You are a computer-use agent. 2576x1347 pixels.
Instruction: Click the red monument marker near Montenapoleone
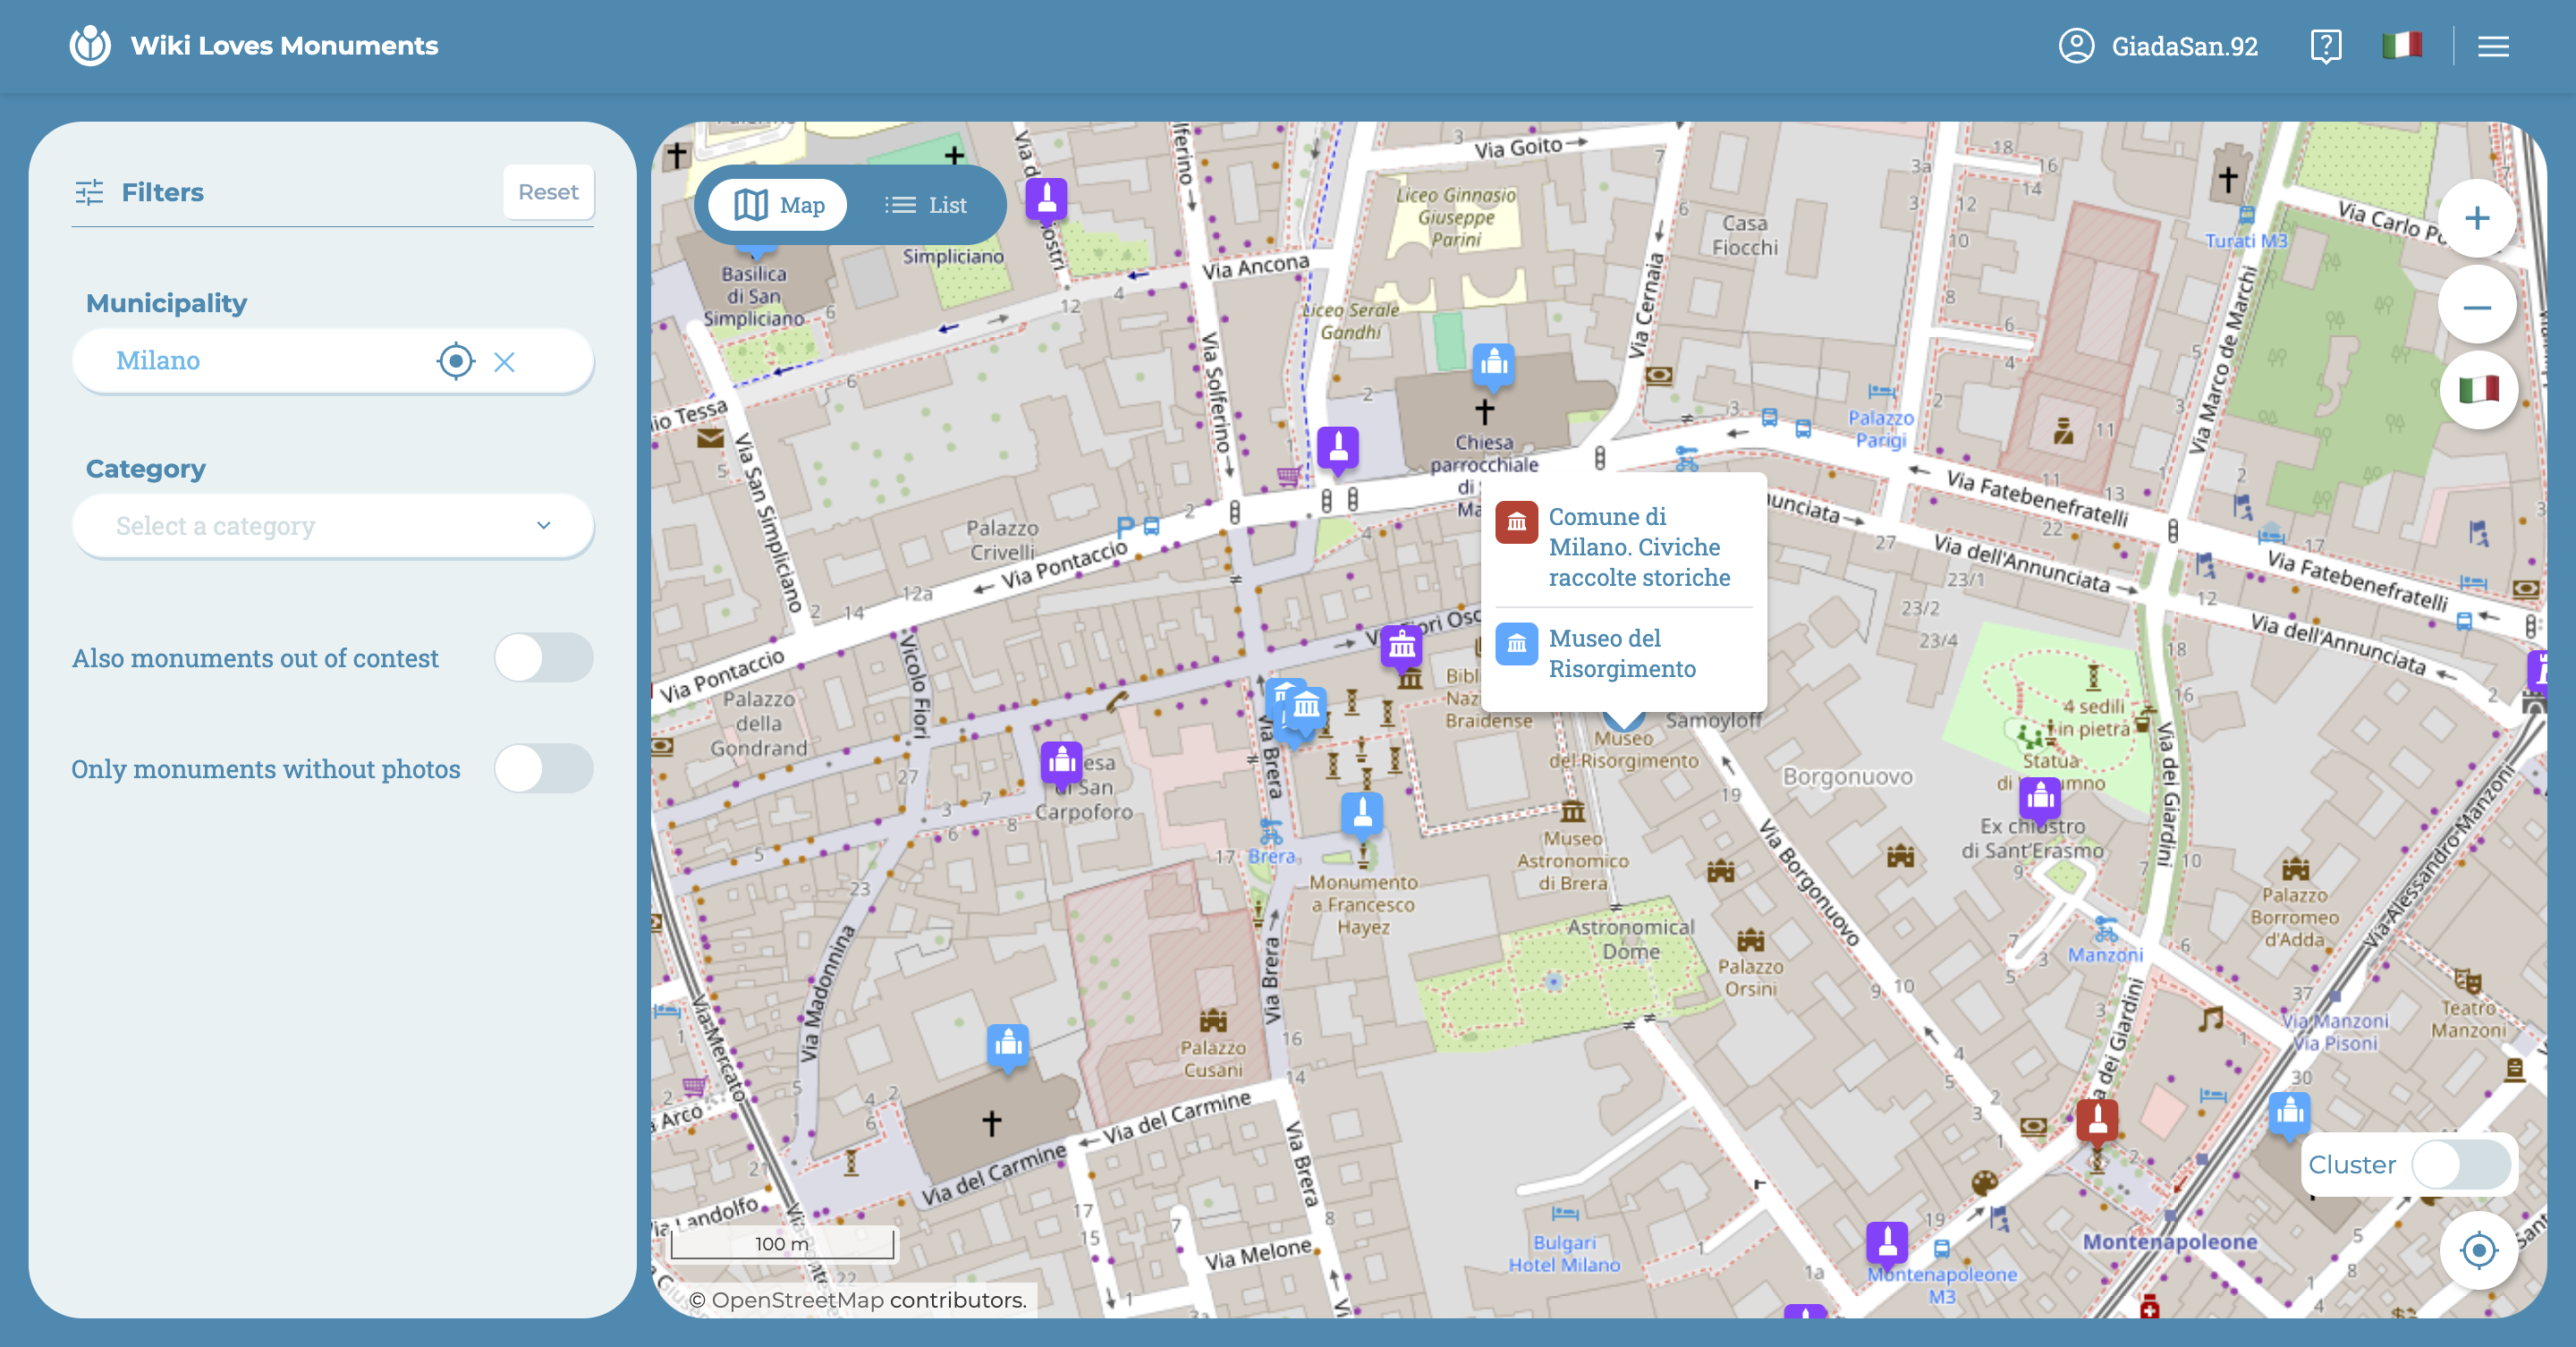(2097, 1119)
